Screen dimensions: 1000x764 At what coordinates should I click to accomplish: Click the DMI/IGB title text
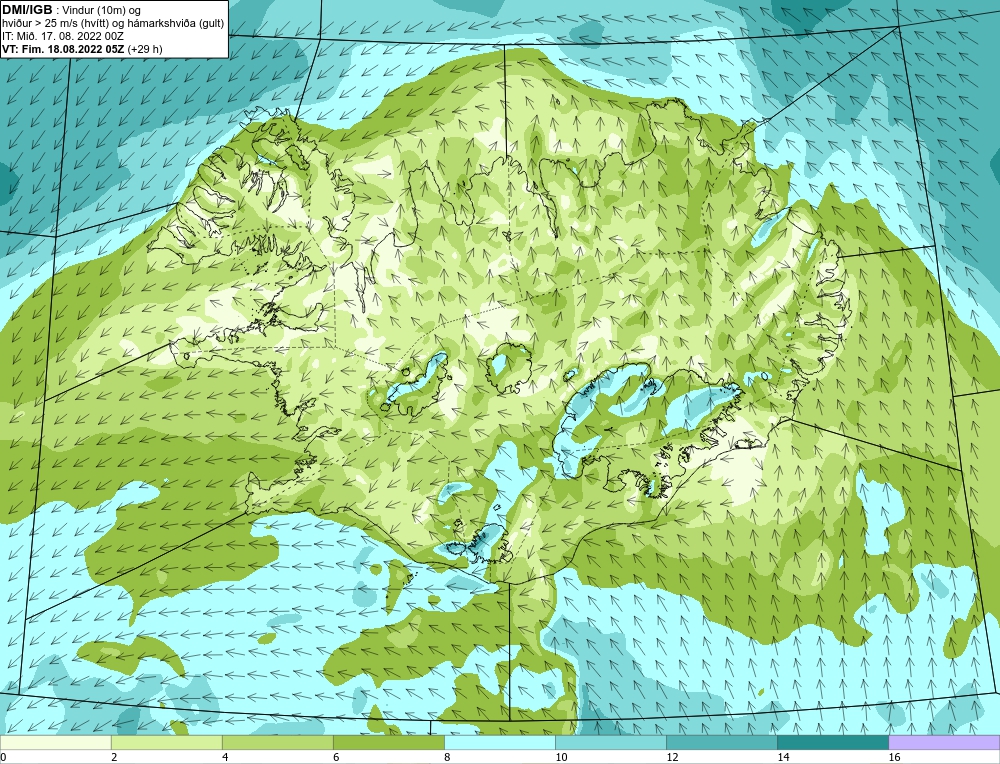pos(27,10)
